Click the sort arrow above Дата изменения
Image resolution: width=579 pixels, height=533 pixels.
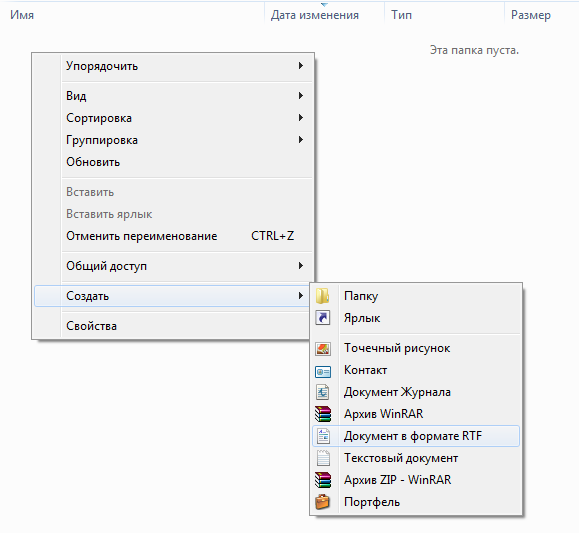[x=324, y=5]
